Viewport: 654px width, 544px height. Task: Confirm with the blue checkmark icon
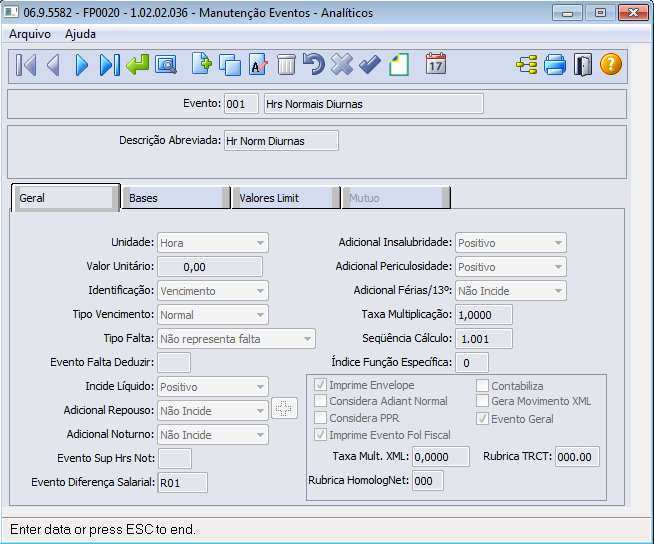[370, 64]
